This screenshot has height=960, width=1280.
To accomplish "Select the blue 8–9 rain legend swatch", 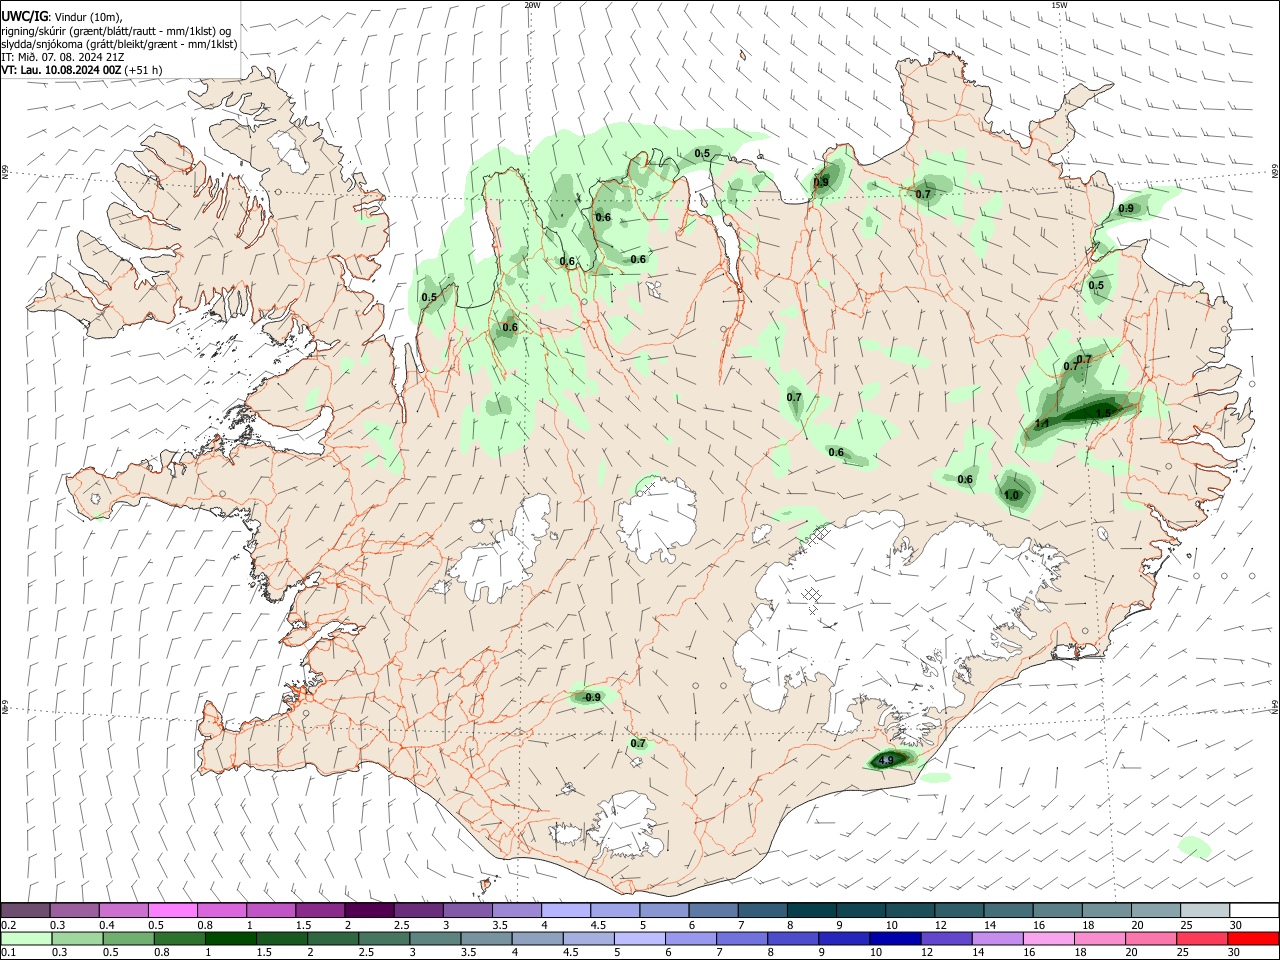I will (x=793, y=939).
